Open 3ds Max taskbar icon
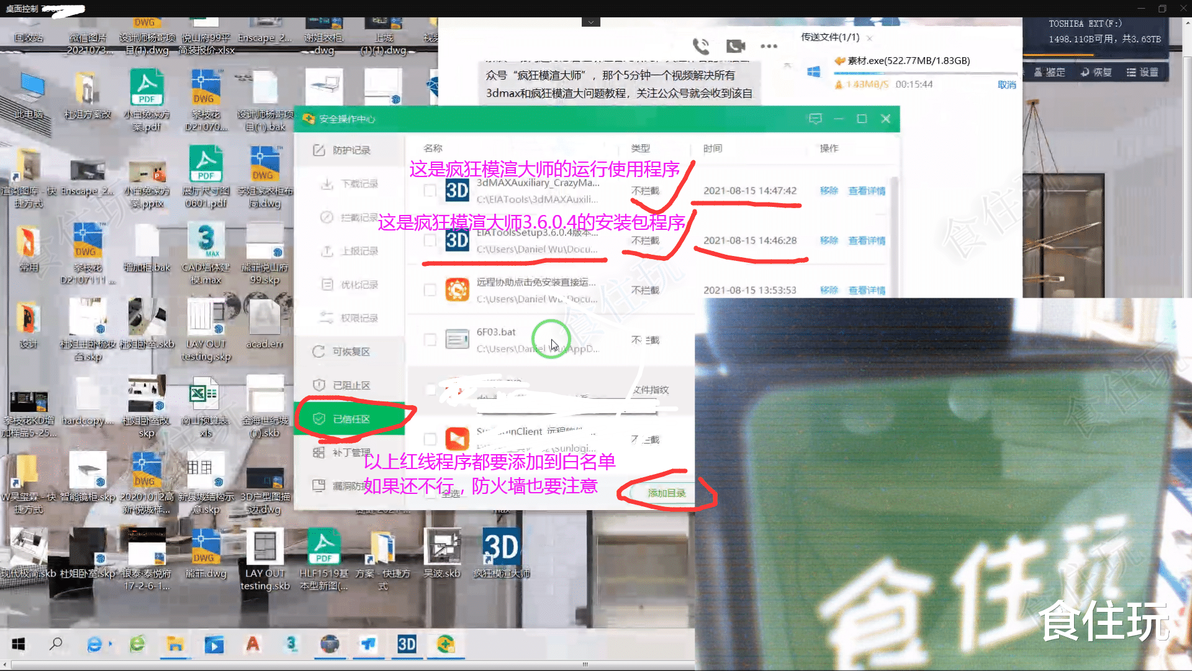This screenshot has width=1192, height=671. coord(291,644)
